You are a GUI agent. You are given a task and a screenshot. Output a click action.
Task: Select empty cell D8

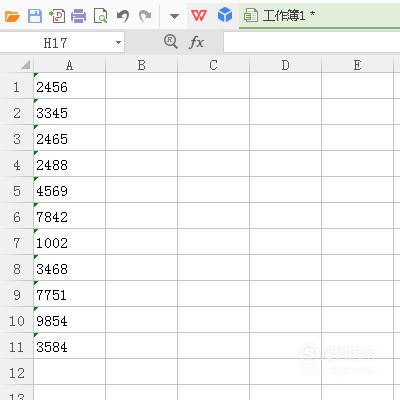pyautogui.click(x=285, y=269)
